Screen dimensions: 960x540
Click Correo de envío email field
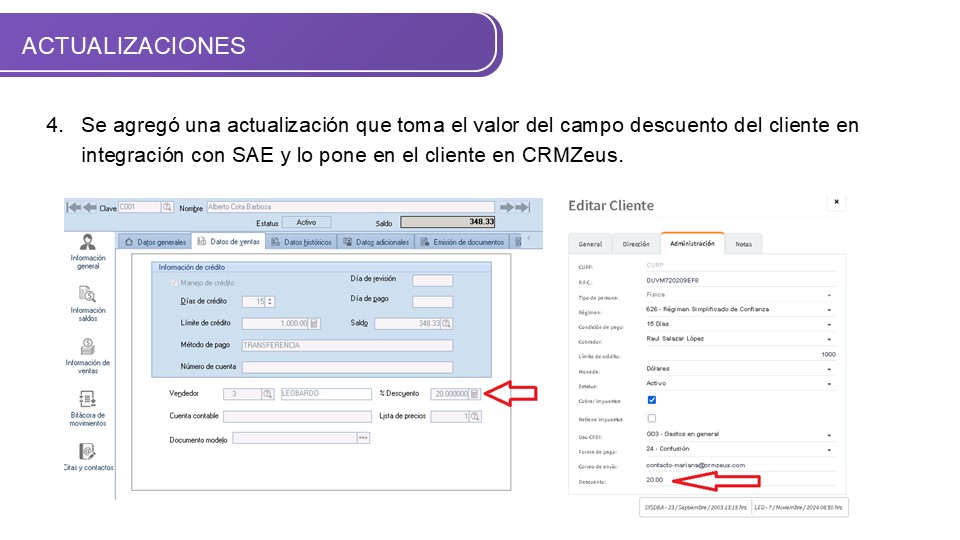[x=740, y=465]
